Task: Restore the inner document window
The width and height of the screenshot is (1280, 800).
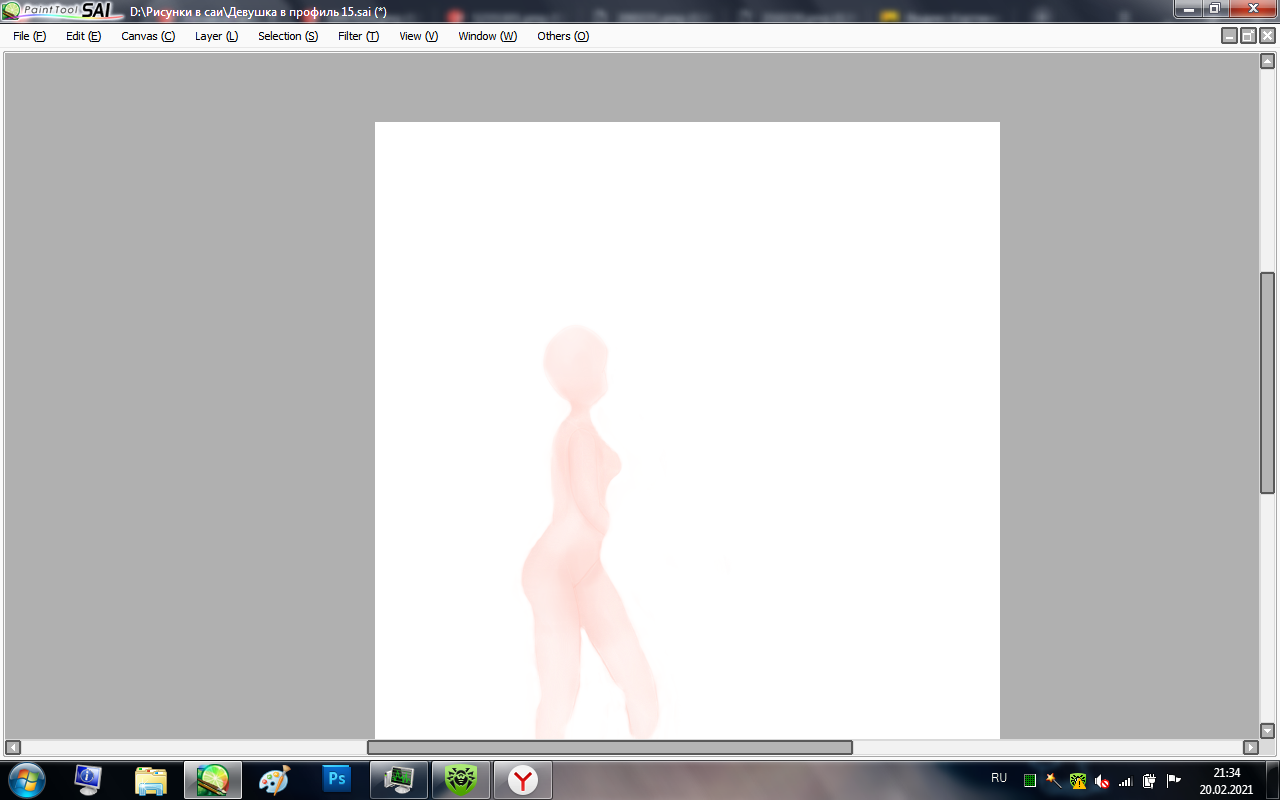Action: (1248, 36)
